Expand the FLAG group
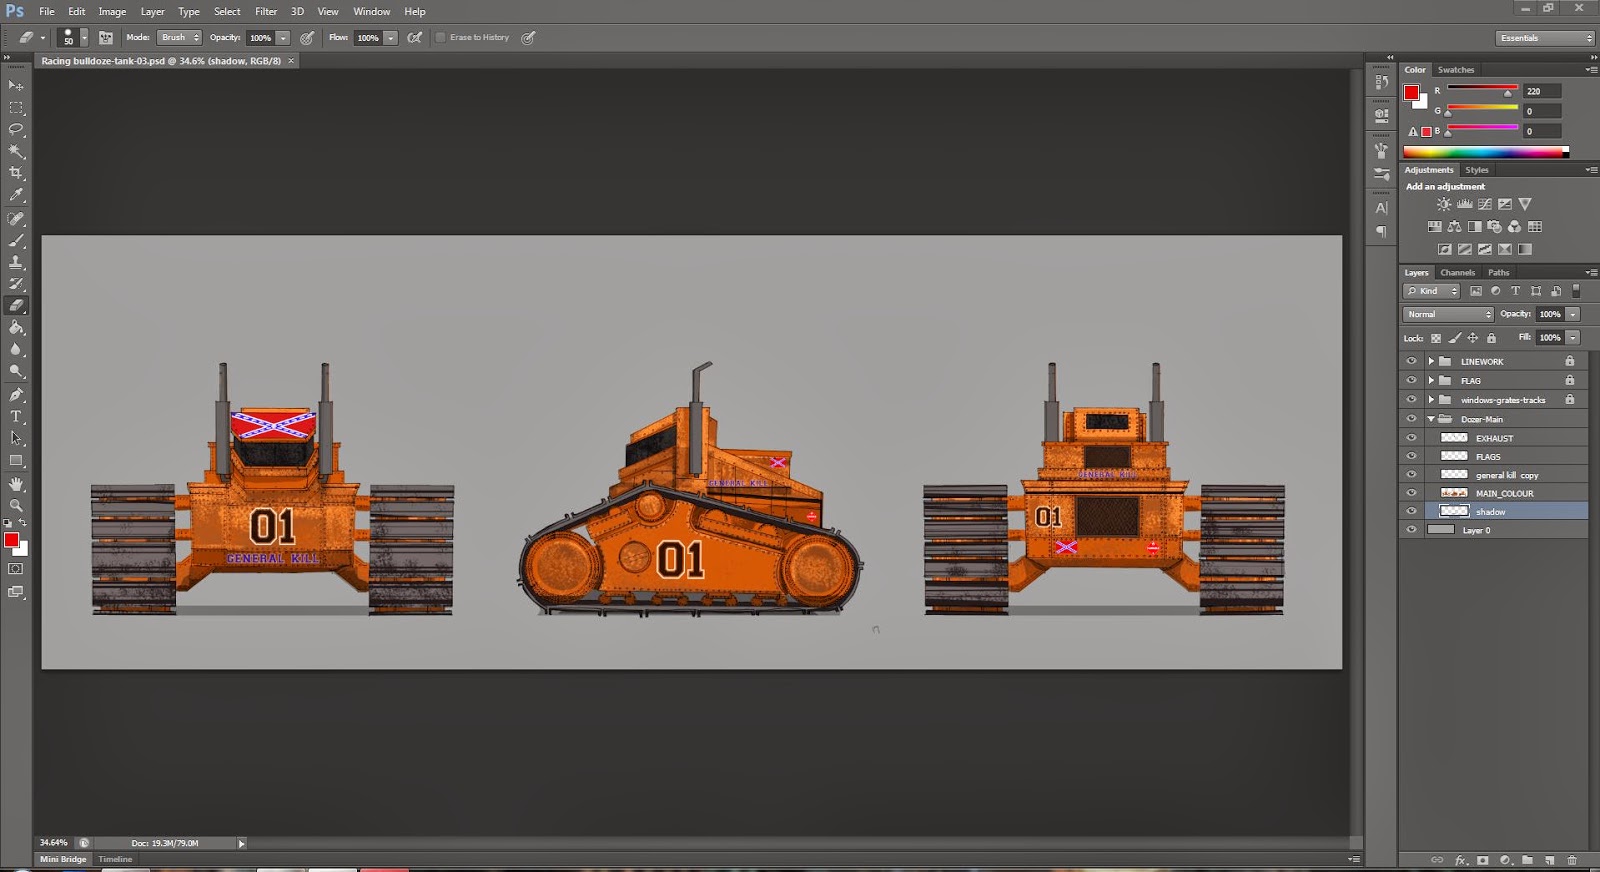 1431,380
